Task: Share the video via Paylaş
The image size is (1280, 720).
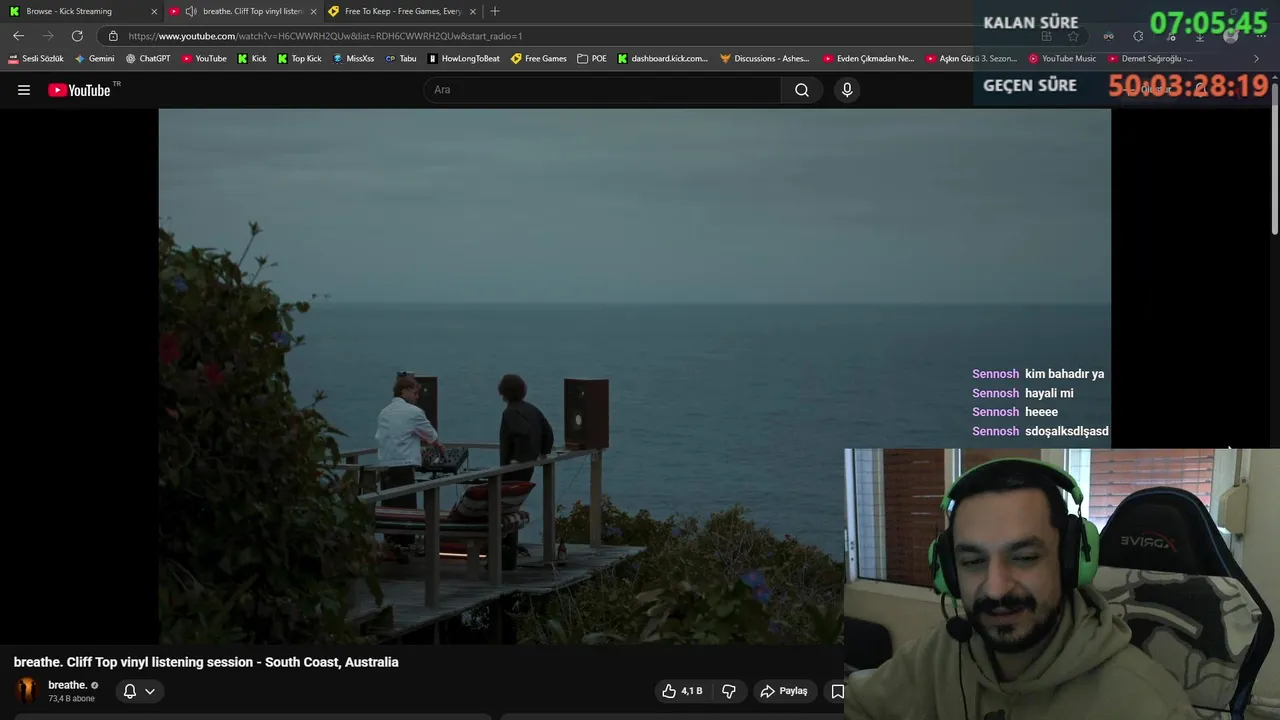Action: pyautogui.click(x=784, y=691)
